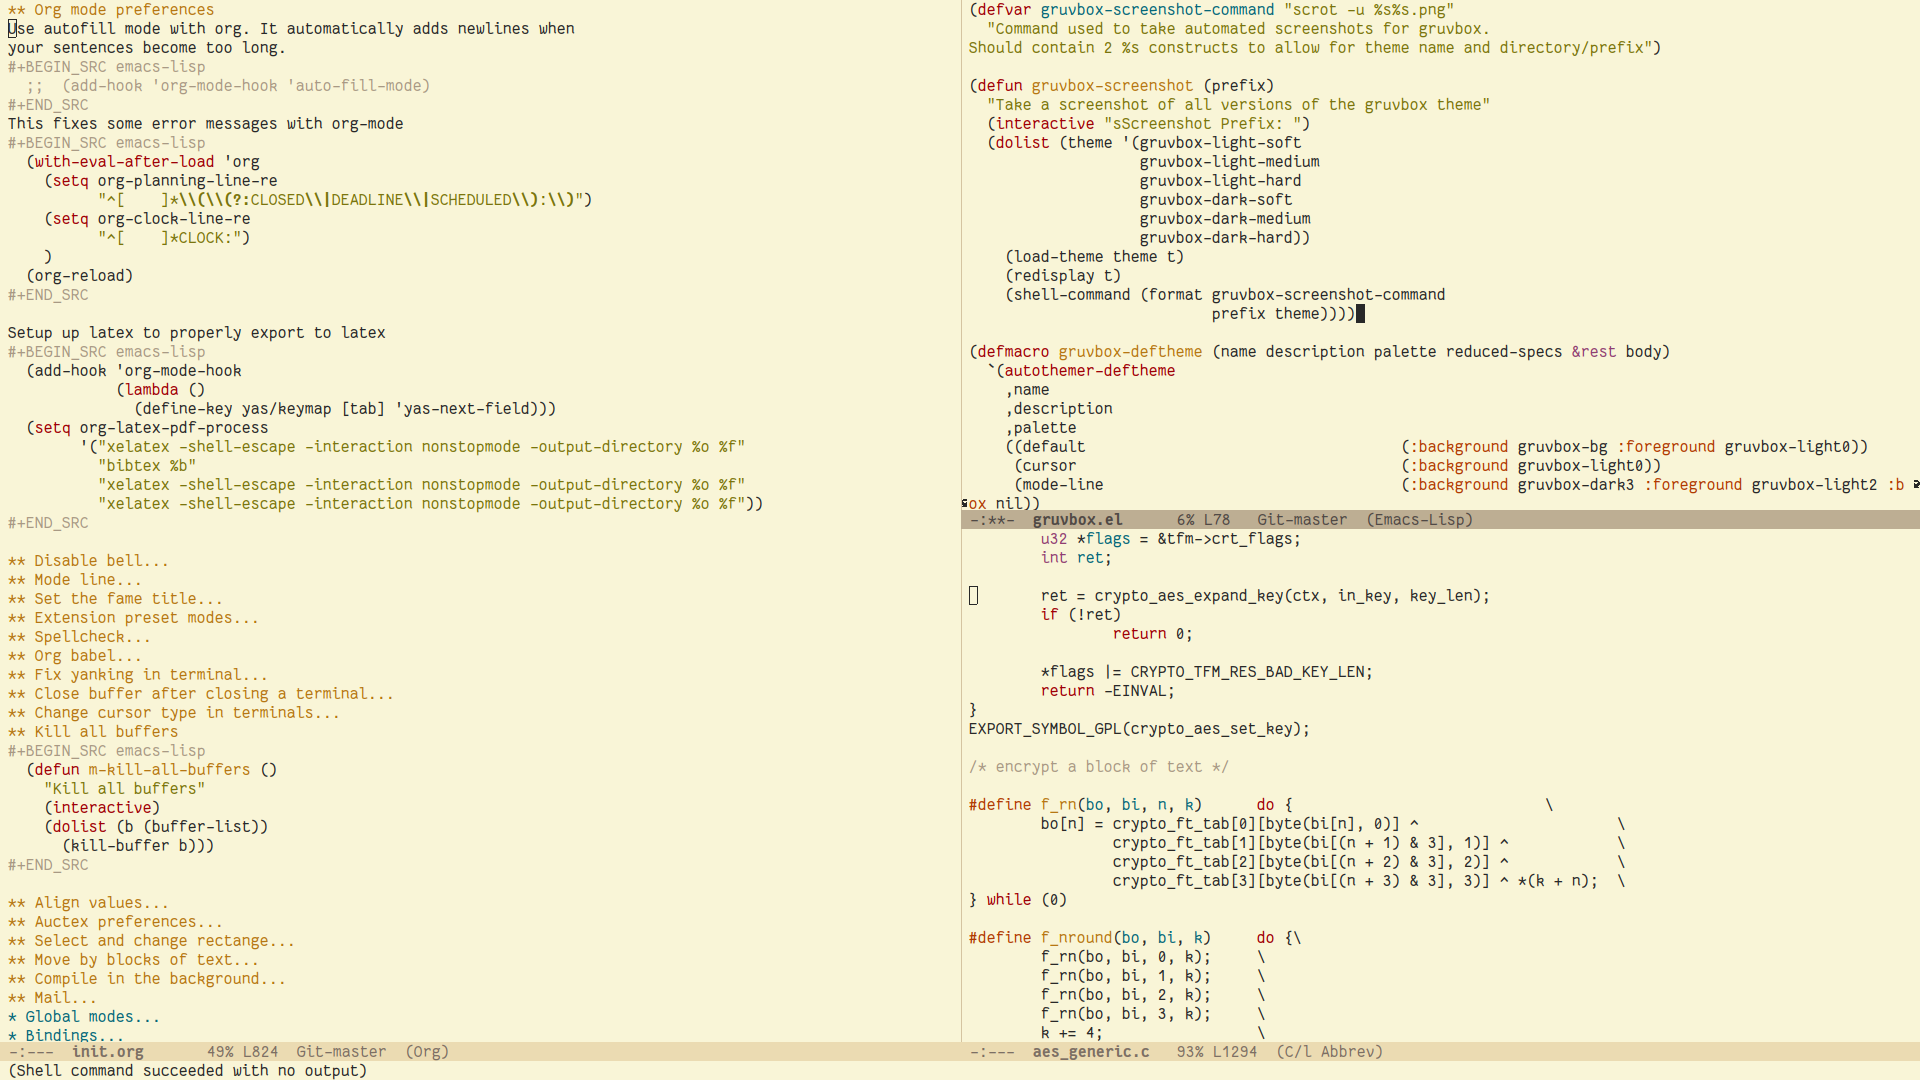Click Git-master indicator in init.org modeline
This screenshot has width=1920, height=1080.
[340, 1052]
